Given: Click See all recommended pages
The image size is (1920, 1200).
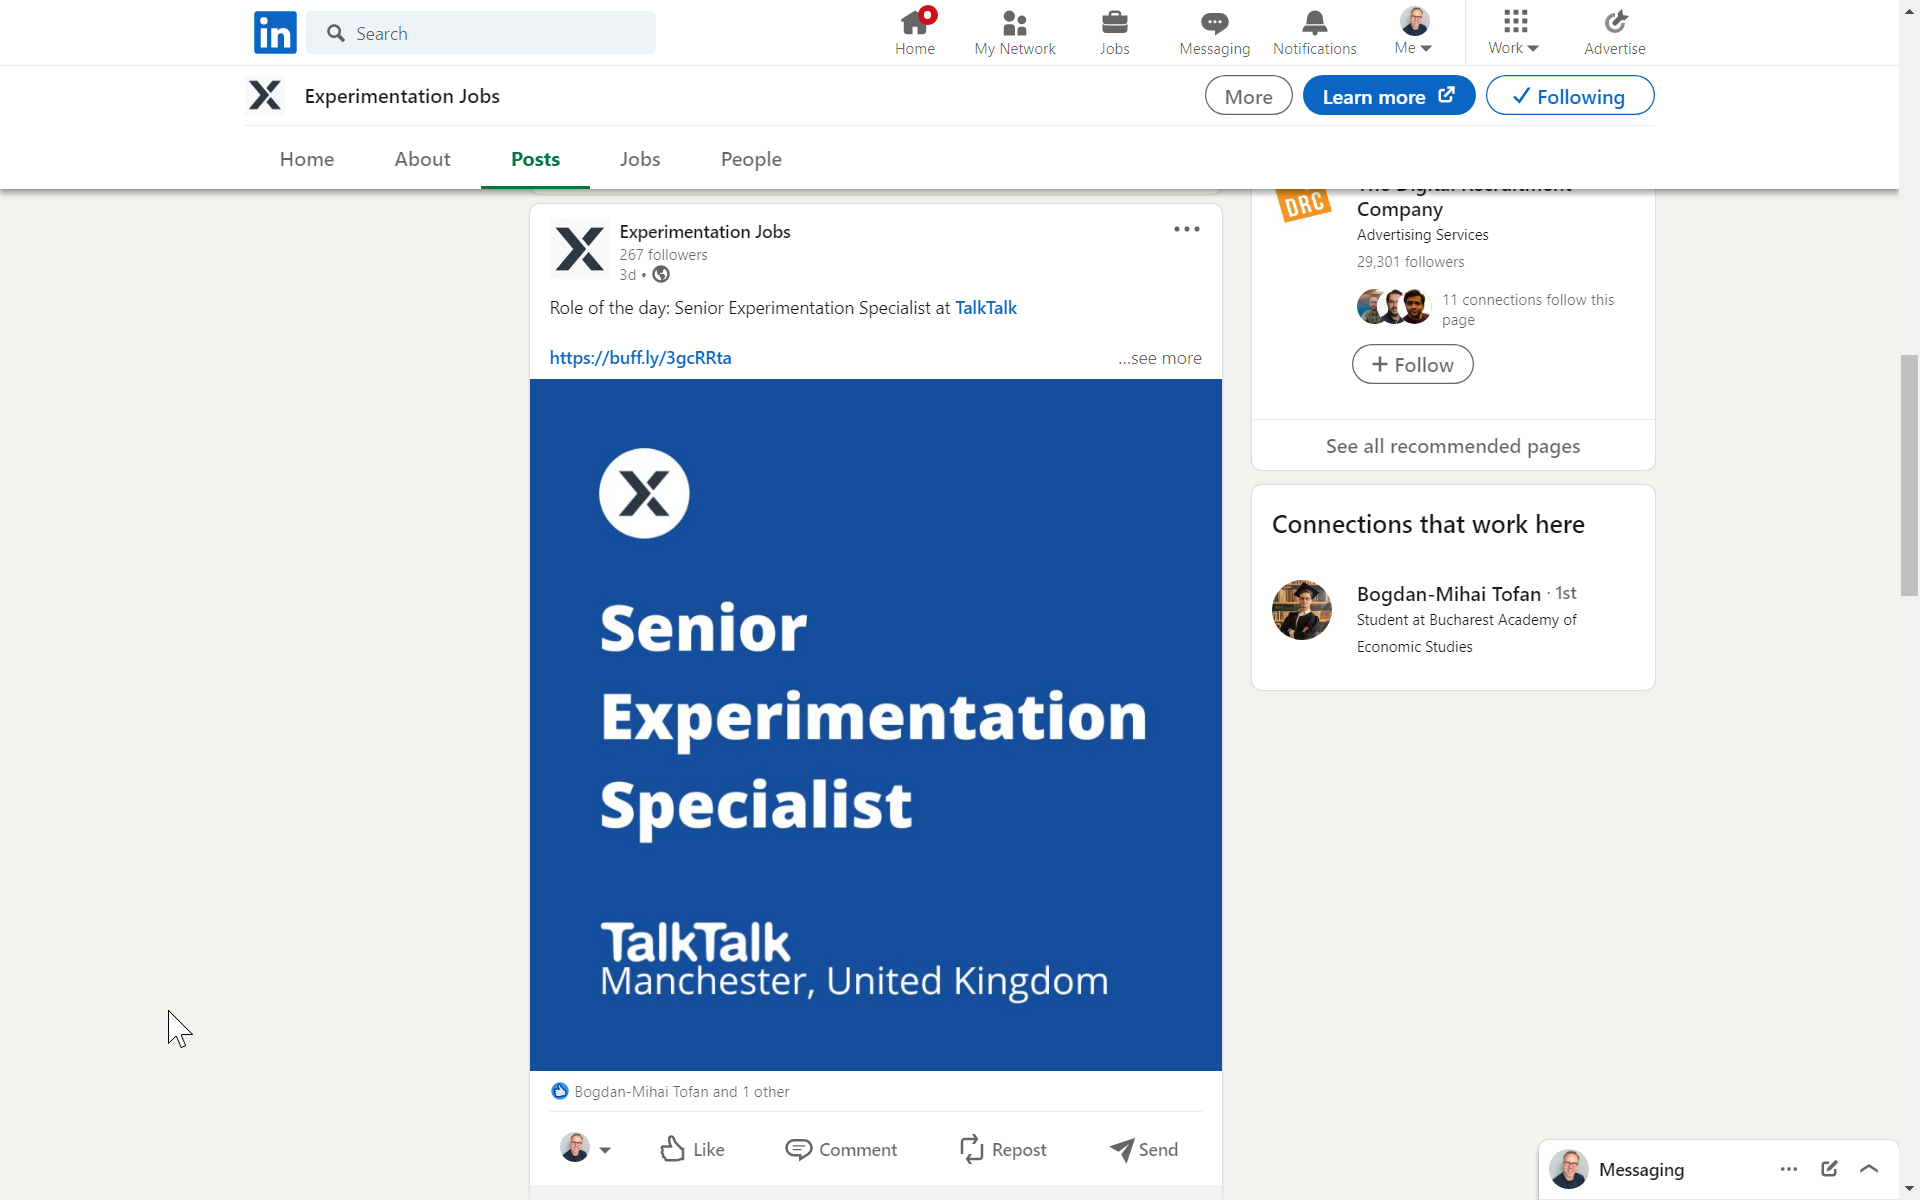Looking at the screenshot, I should pyautogui.click(x=1452, y=446).
